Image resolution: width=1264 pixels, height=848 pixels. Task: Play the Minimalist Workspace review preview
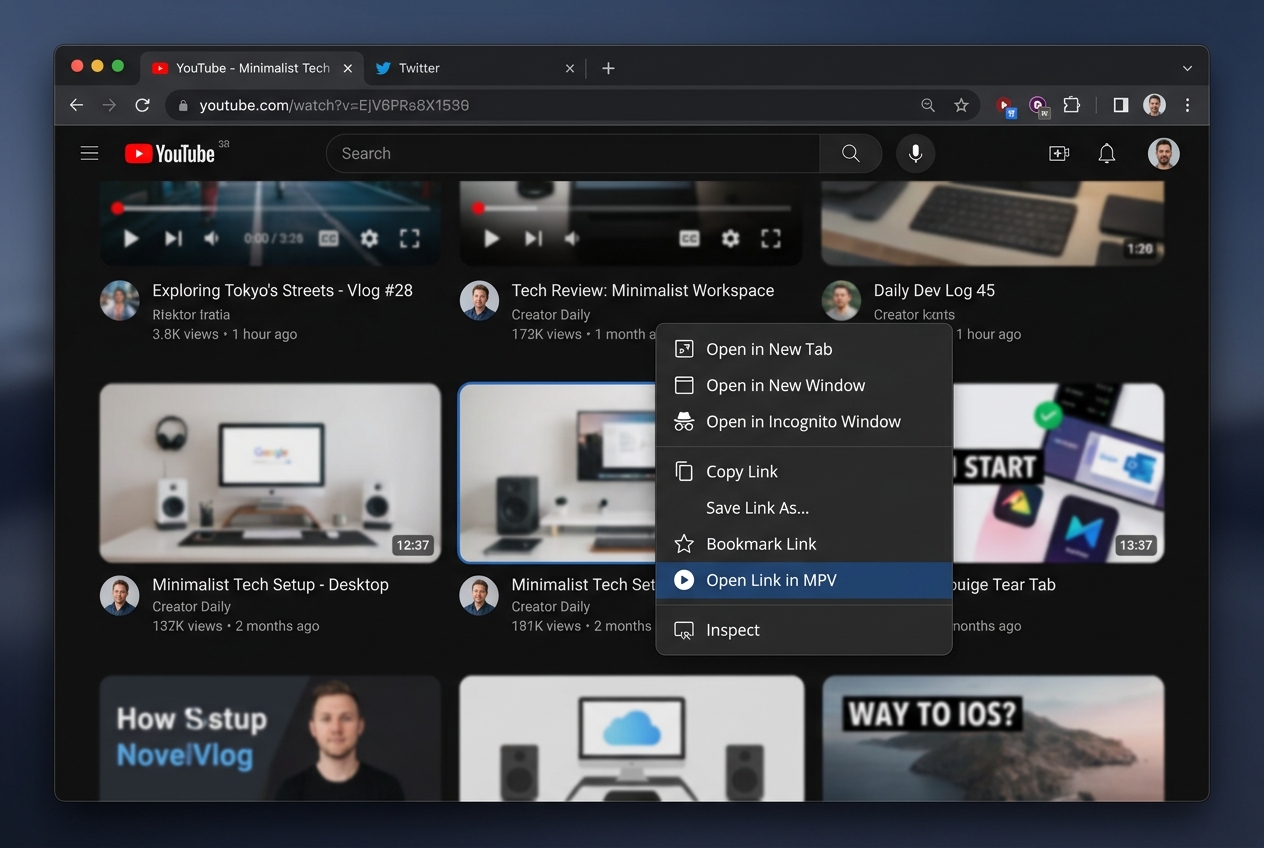click(x=491, y=238)
